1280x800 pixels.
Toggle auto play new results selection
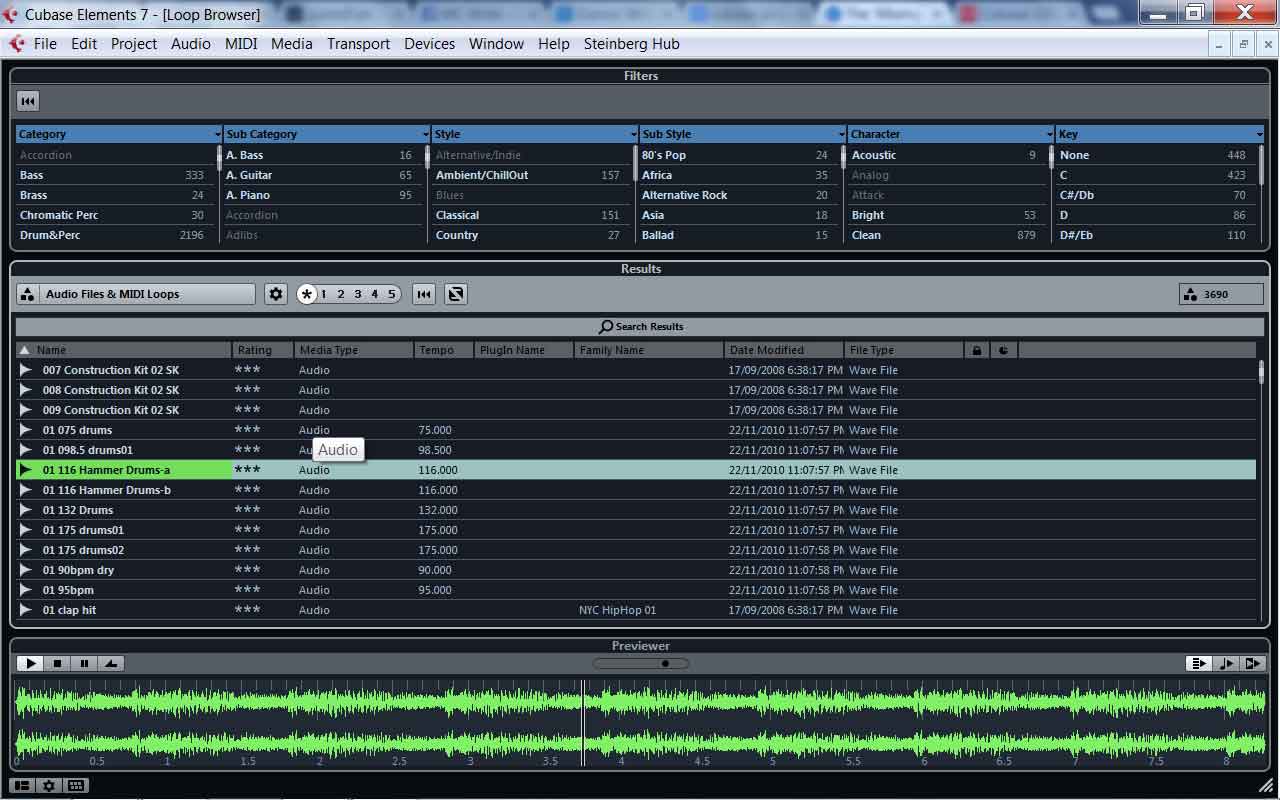[x=1198, y=663]
